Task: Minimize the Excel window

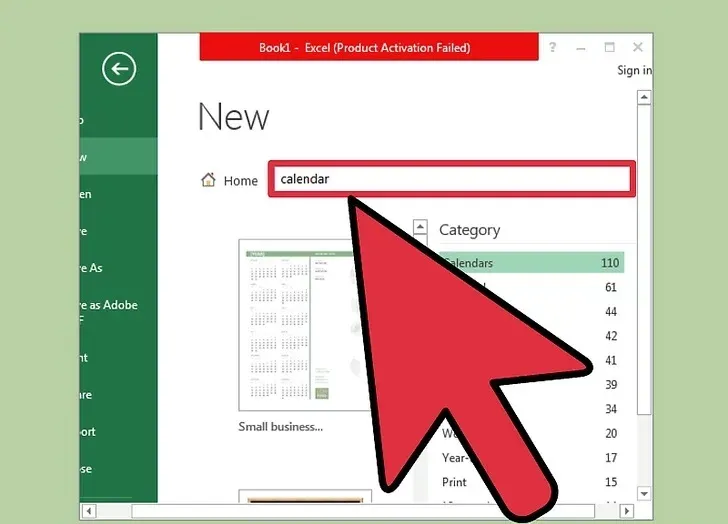Action: click(x=580, y=48)
